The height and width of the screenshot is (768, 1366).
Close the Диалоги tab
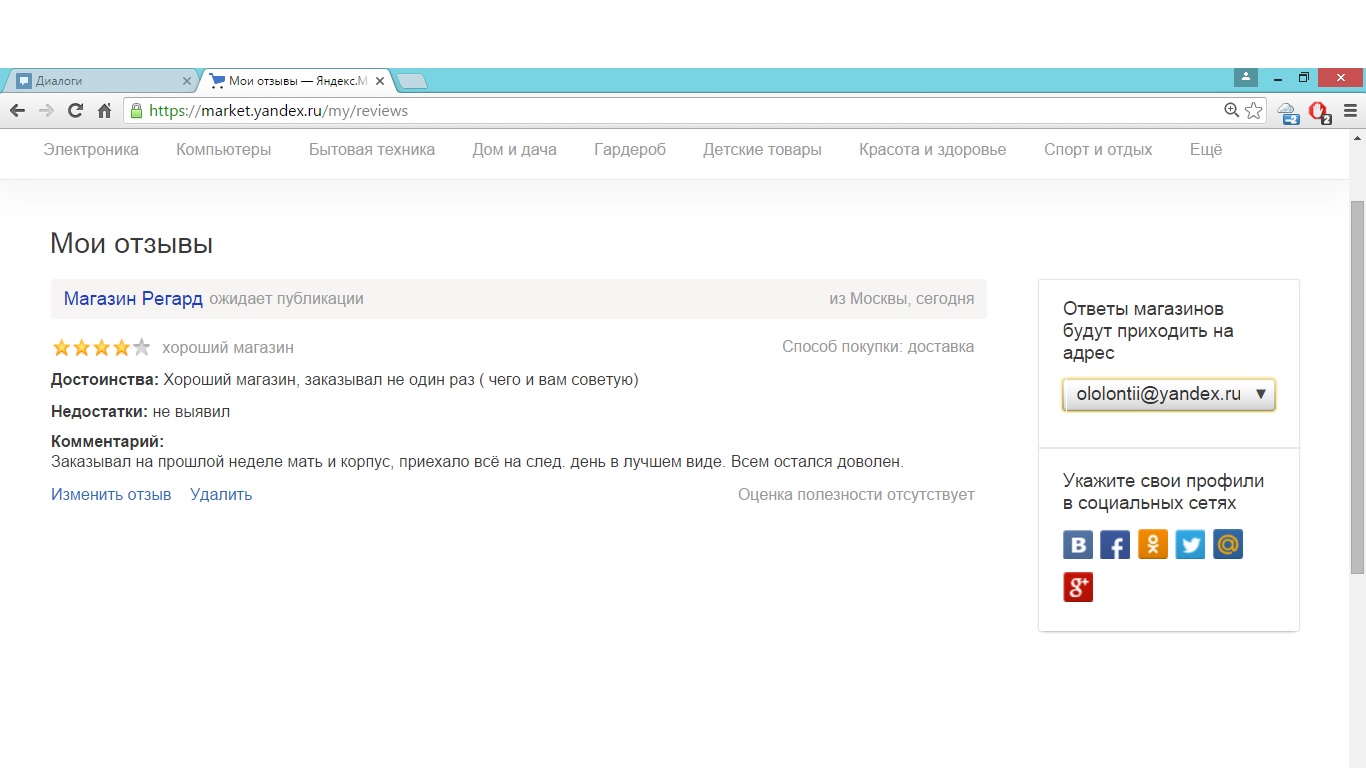[x=187, y=81]
